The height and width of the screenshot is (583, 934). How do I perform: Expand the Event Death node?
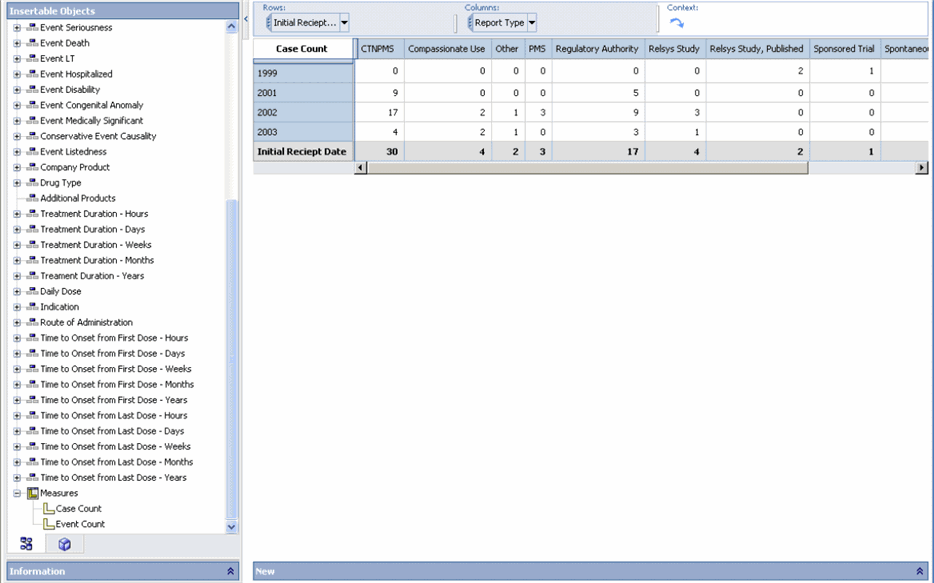(17, 43)
